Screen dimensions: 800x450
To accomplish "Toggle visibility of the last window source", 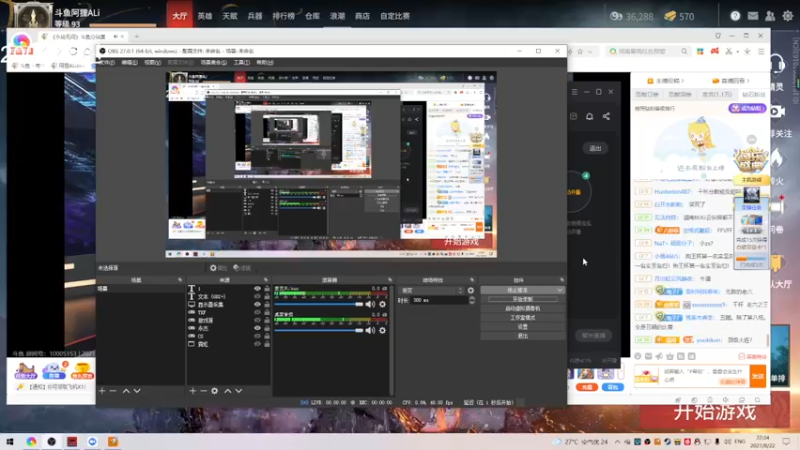I will tap(257, 344).
